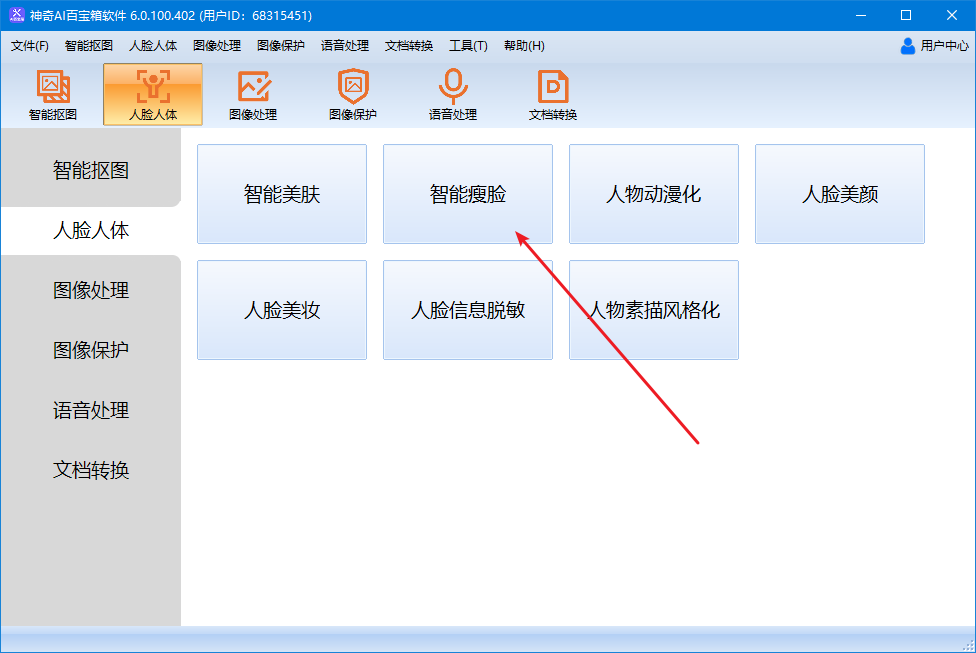Launch the 人脸美颜 feature

coord(840,194)
